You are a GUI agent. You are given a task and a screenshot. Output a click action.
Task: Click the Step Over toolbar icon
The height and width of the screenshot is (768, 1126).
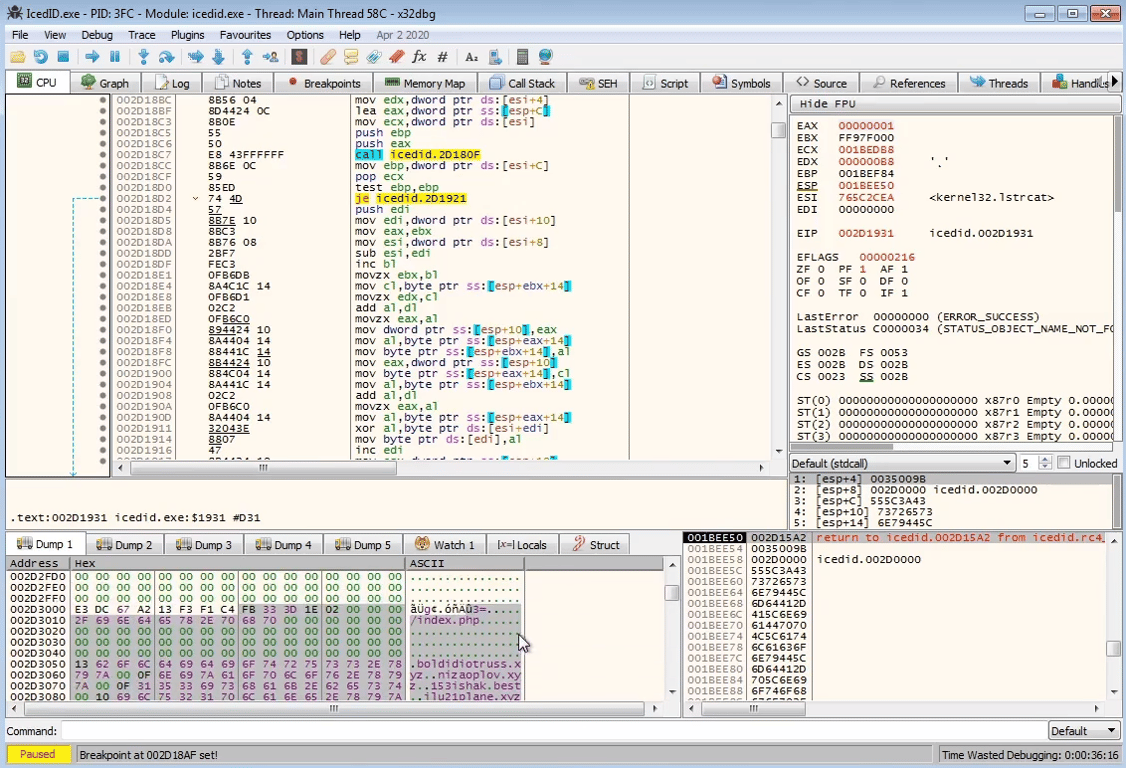click(x=166, y=57)
